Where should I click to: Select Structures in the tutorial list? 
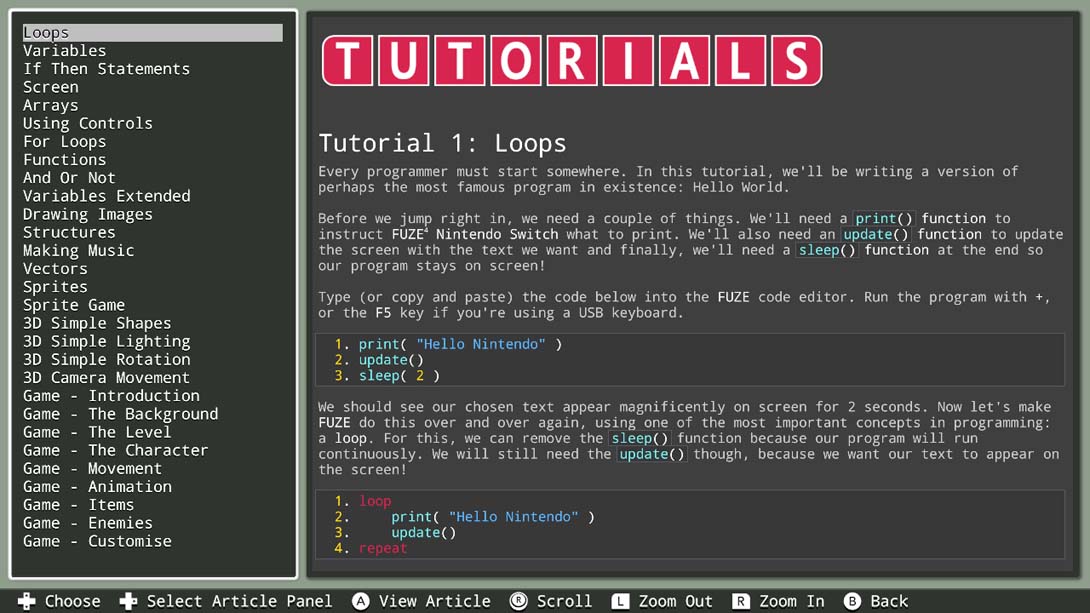(x=69, y=232)
